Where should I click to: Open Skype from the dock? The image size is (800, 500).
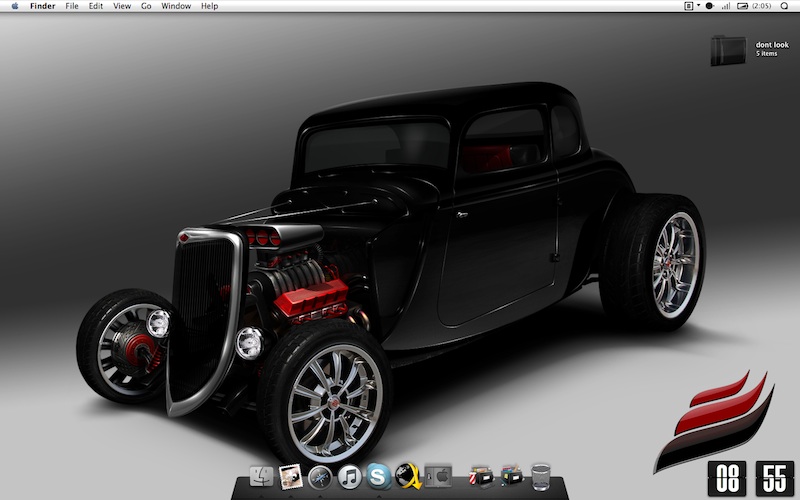pos(378,477)
